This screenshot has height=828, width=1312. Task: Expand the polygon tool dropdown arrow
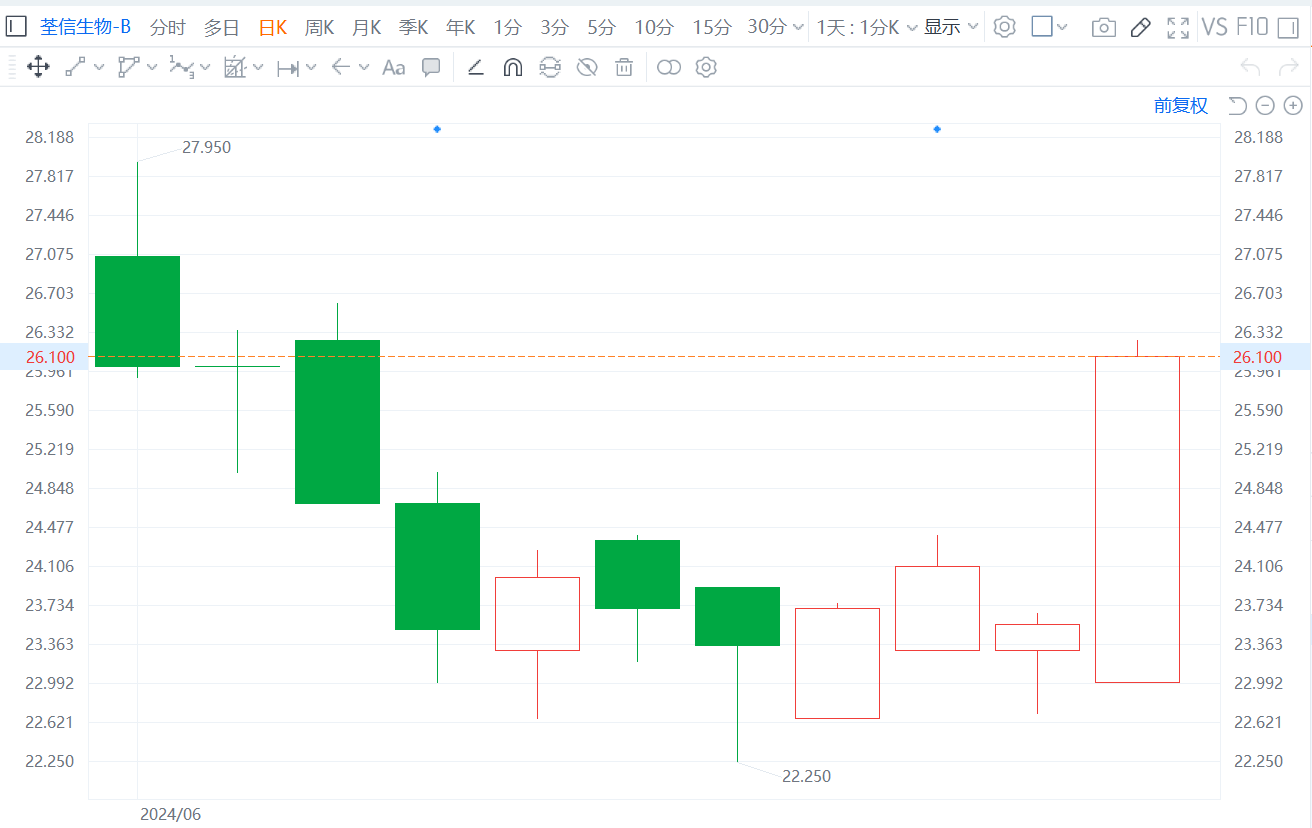pyautogui.click(x=152, y=68)
